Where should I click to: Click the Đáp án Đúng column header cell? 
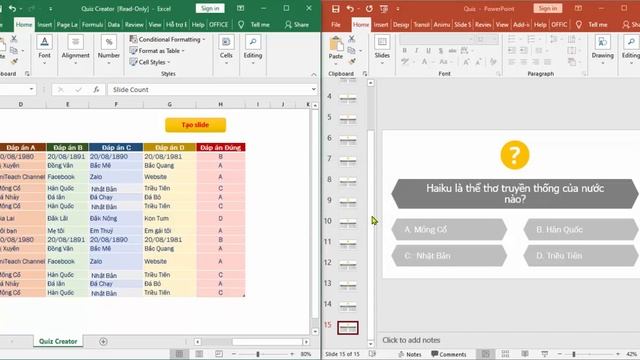tap(220, 147)
